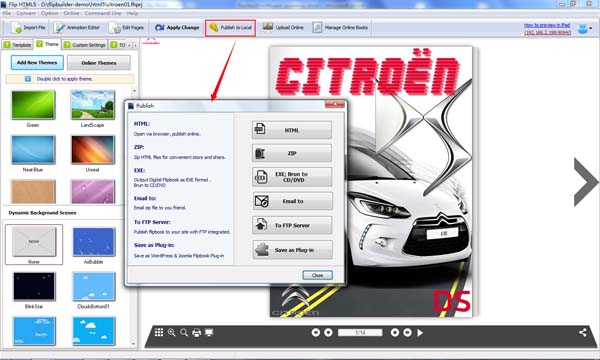Click the Import File toolbar button
This screenshot has width=600, height=360.
tap(28, 28)
